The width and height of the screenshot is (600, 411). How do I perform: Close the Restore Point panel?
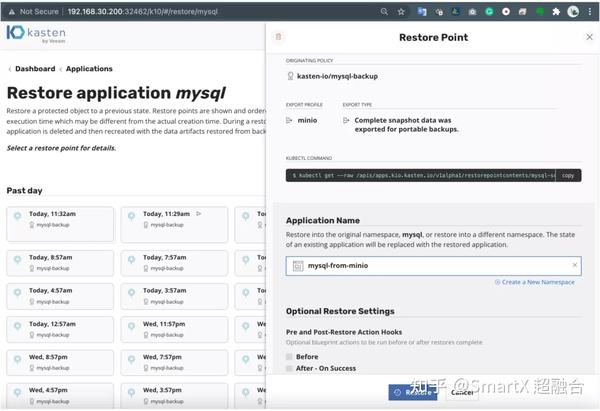[x=588, y=37]
